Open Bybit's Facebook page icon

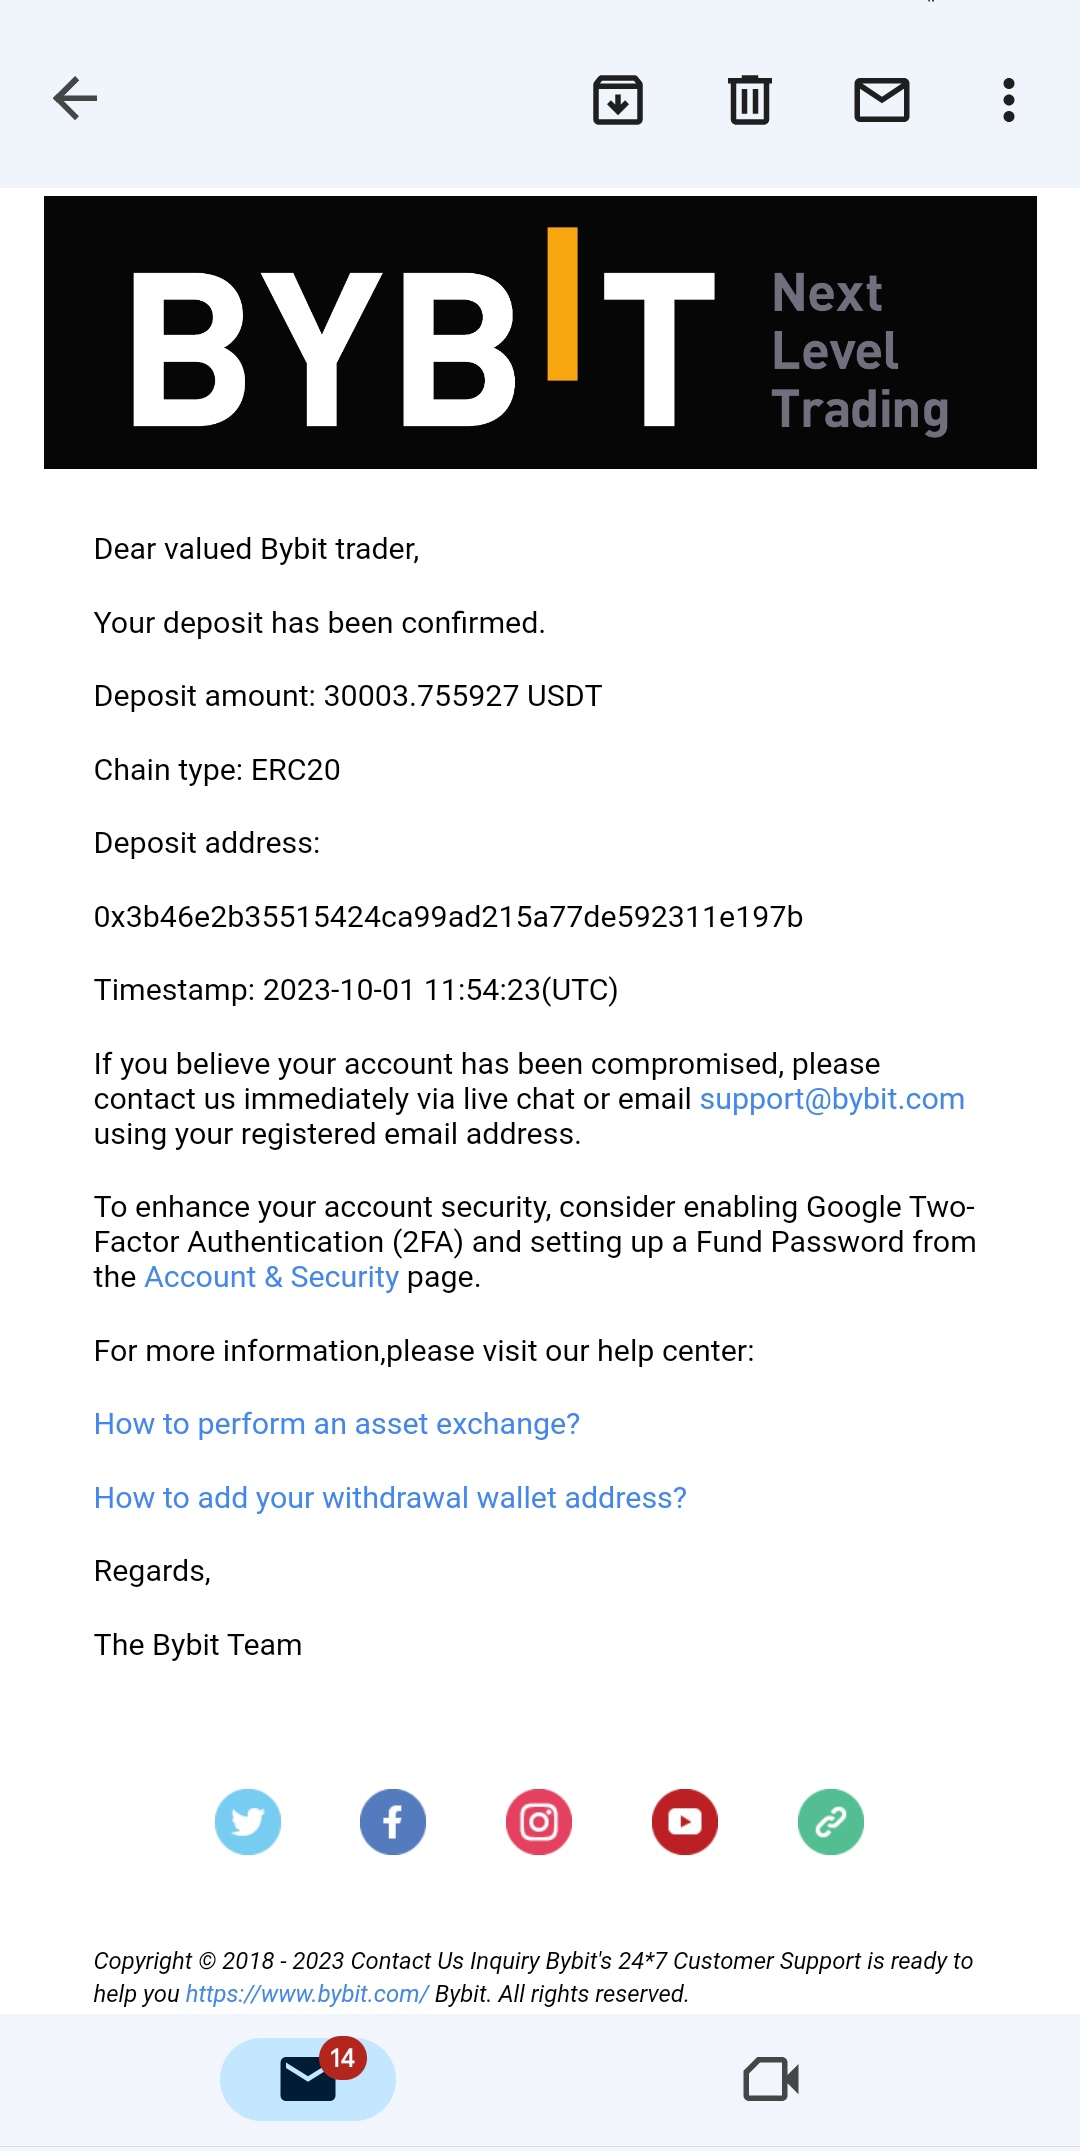coord(393,1821)
